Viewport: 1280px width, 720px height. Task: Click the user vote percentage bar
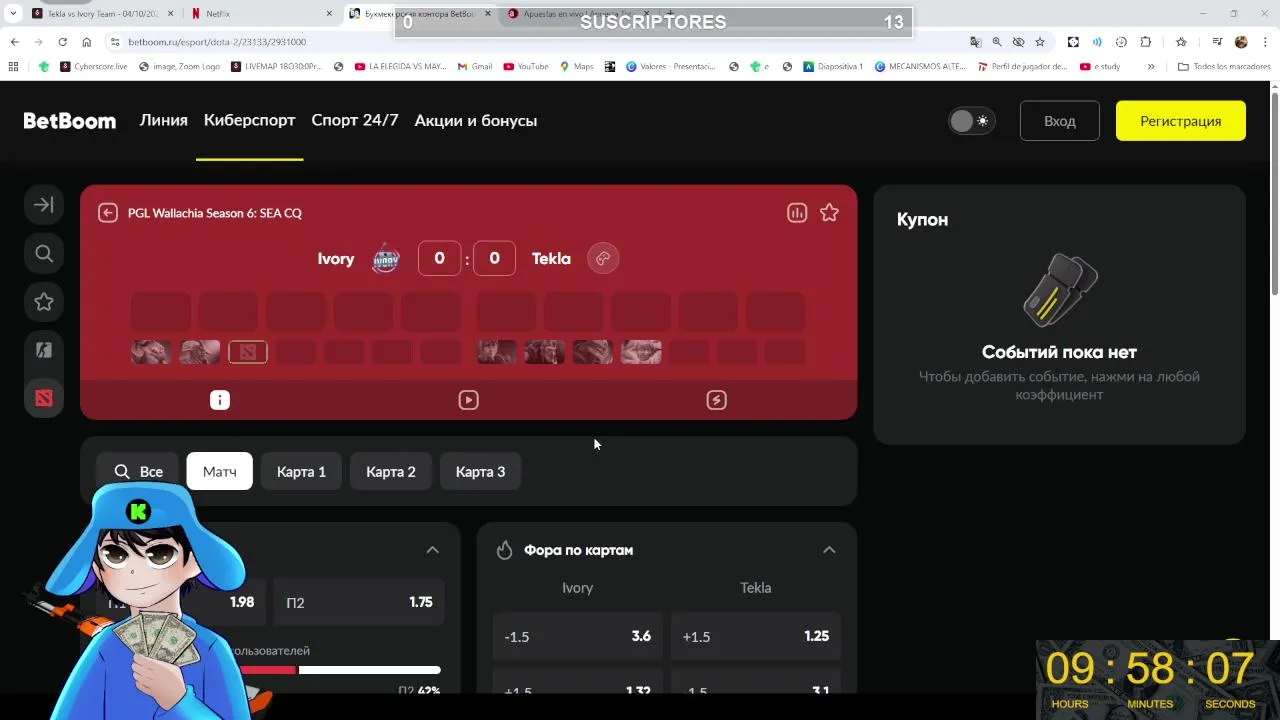pyautogui.click(x=338, y=670)
